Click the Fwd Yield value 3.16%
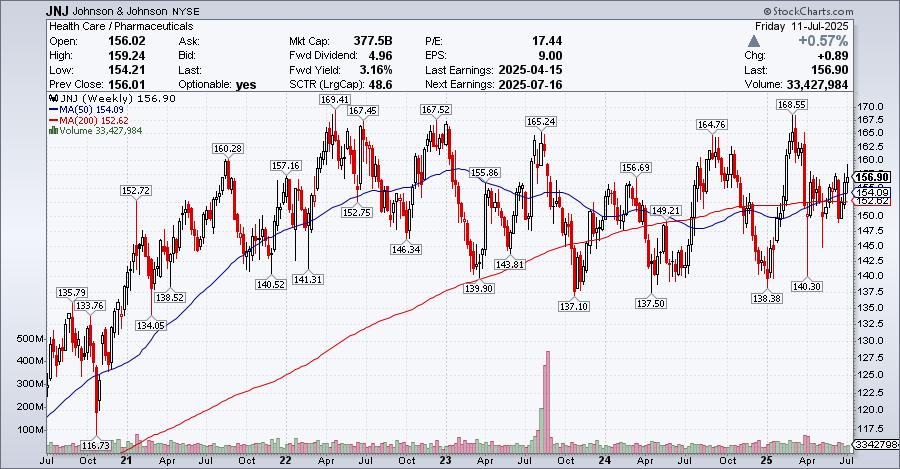Screen dimensions: 900x469 pos(376,70)
